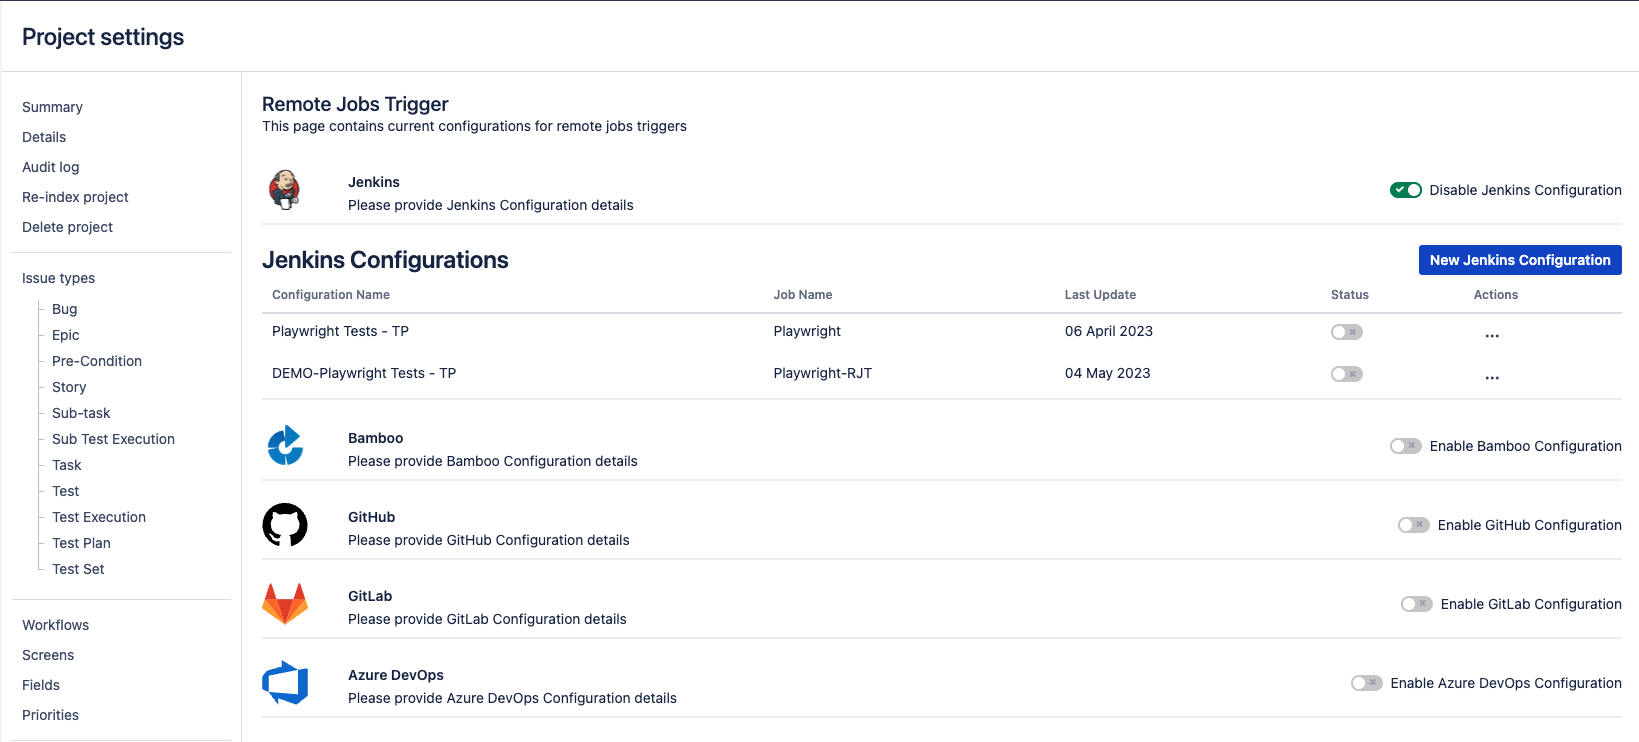Click Actions column header
The height and width of the screenshot is (742, 1639).
(x=1496, y=295)
